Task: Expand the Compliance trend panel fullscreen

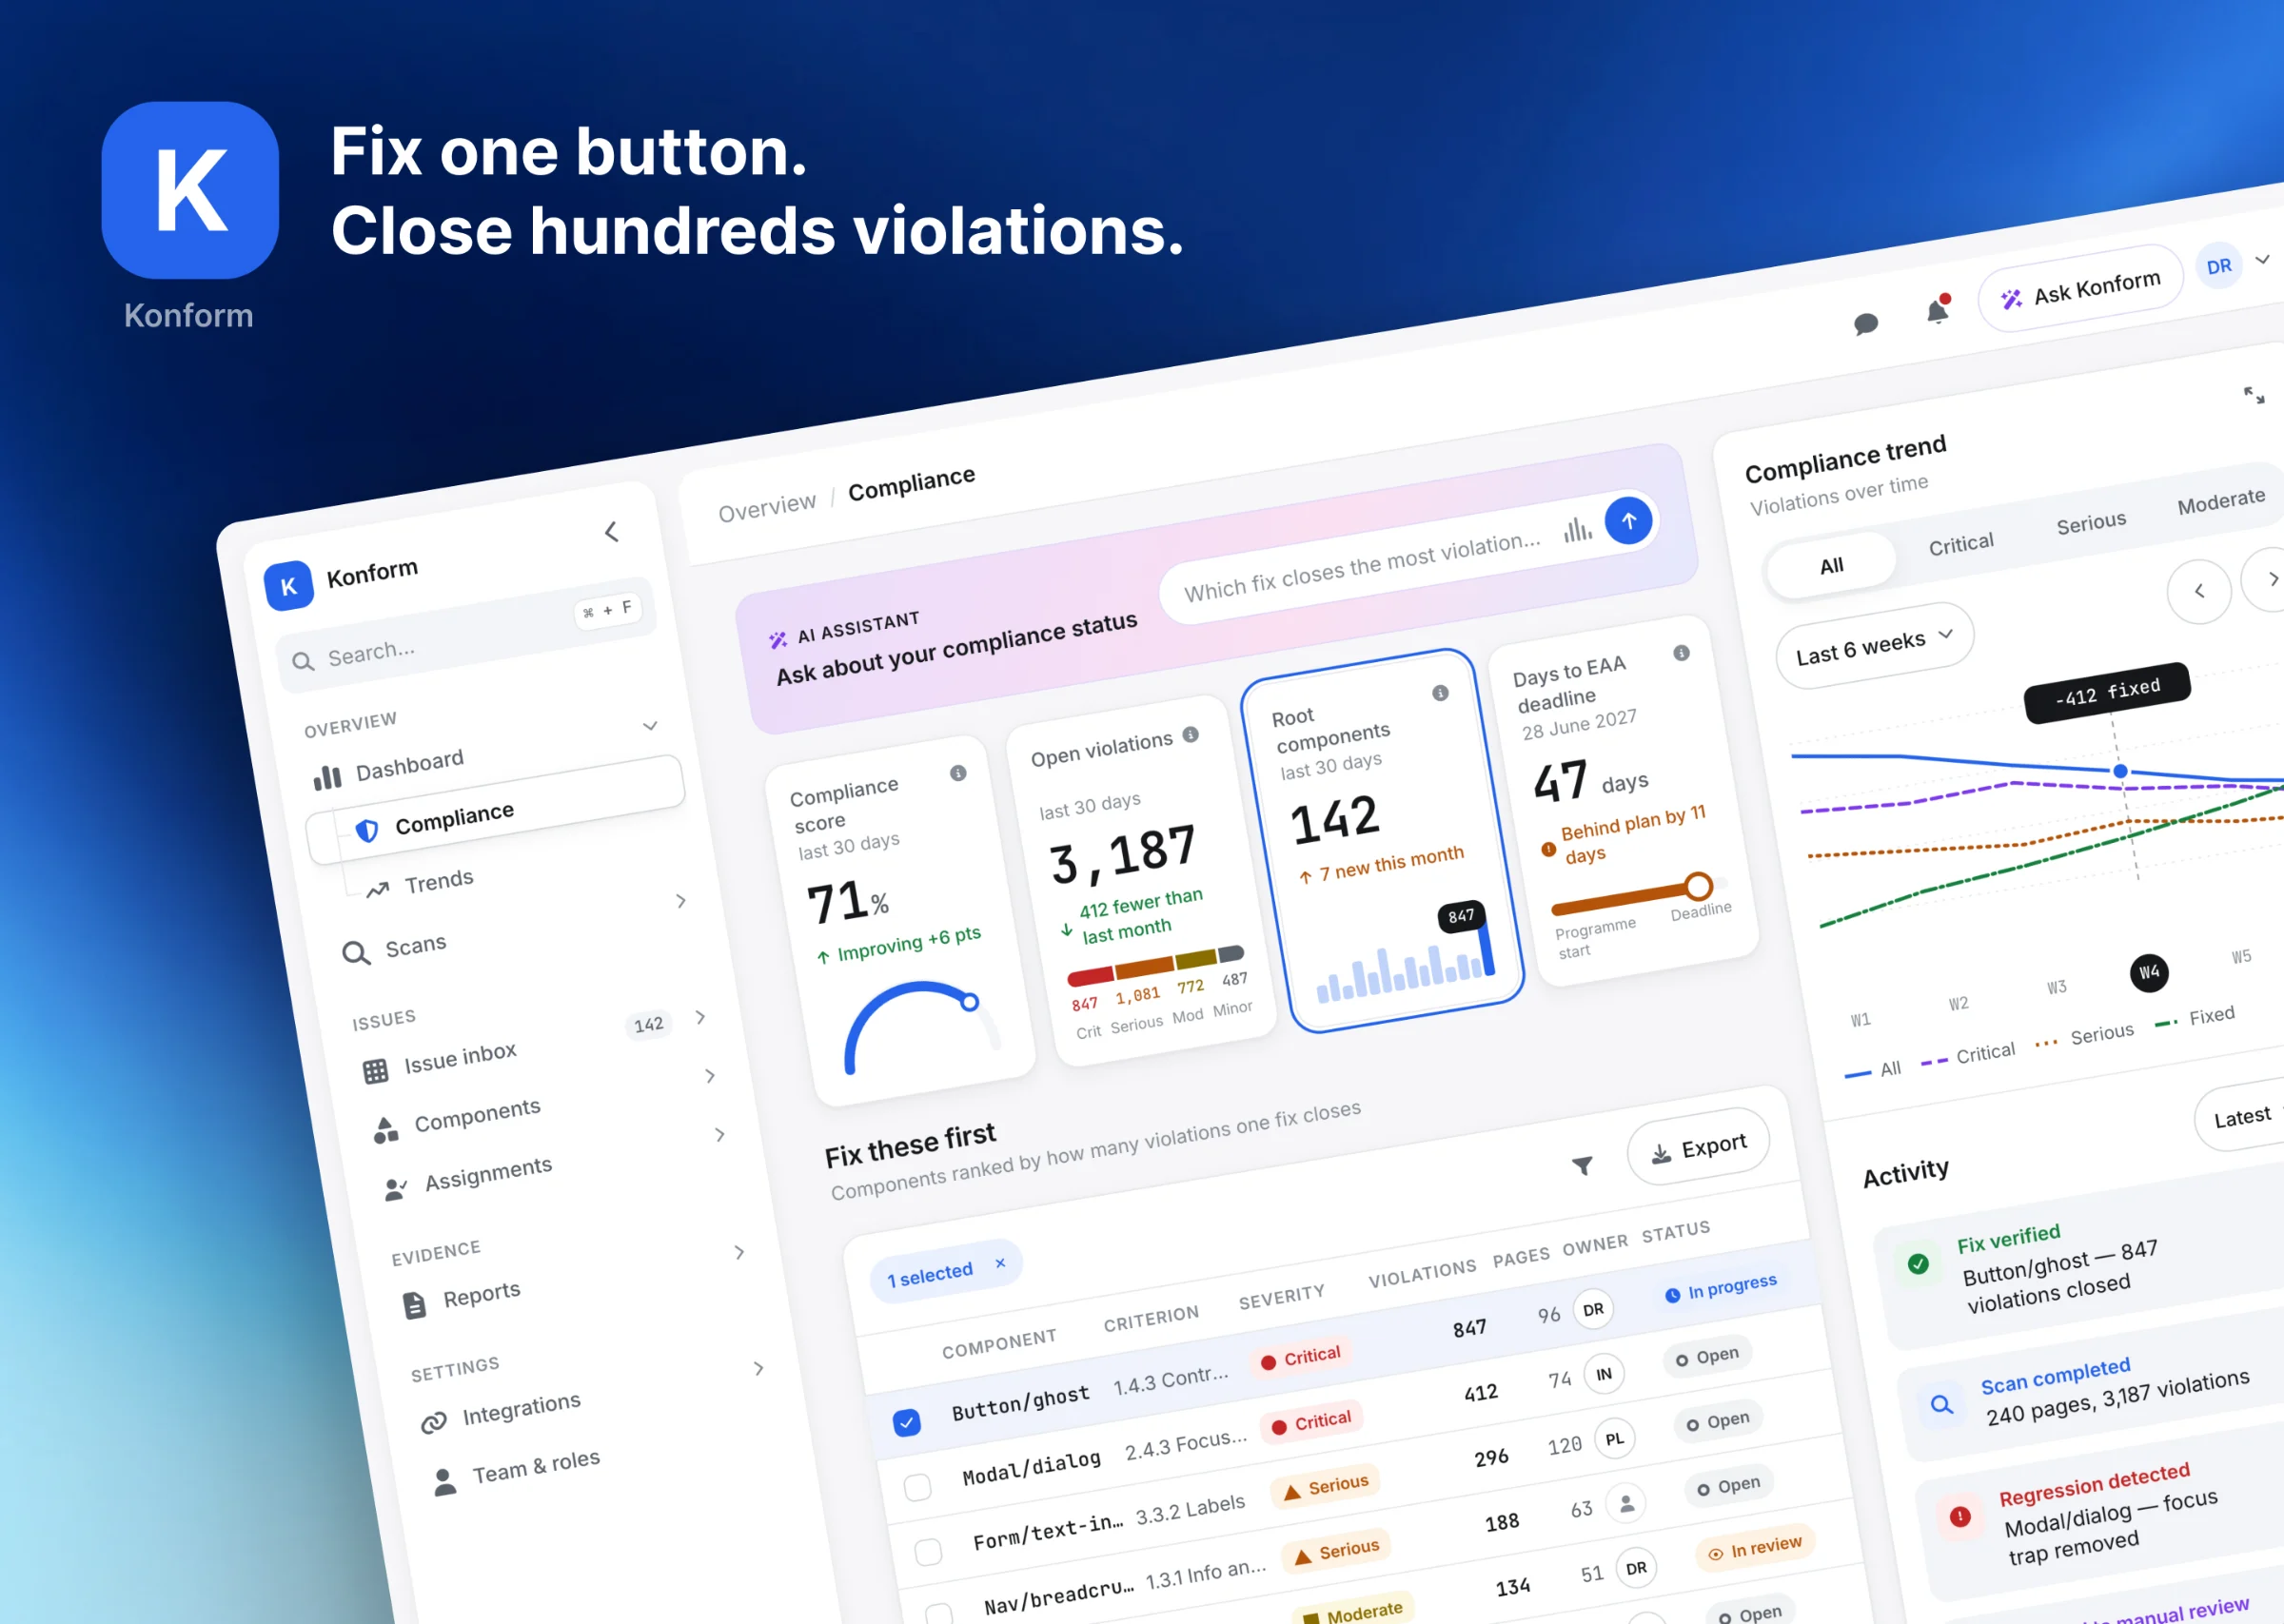Action: tap(2254, 395)
